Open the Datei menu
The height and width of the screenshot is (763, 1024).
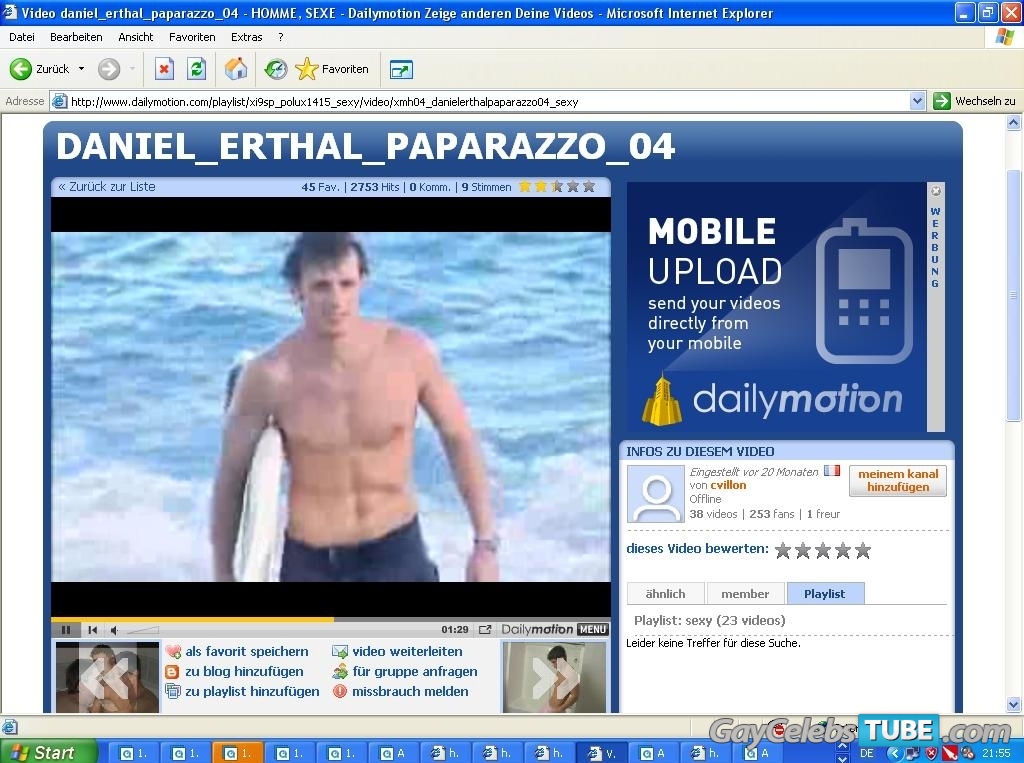coord(22,37)
